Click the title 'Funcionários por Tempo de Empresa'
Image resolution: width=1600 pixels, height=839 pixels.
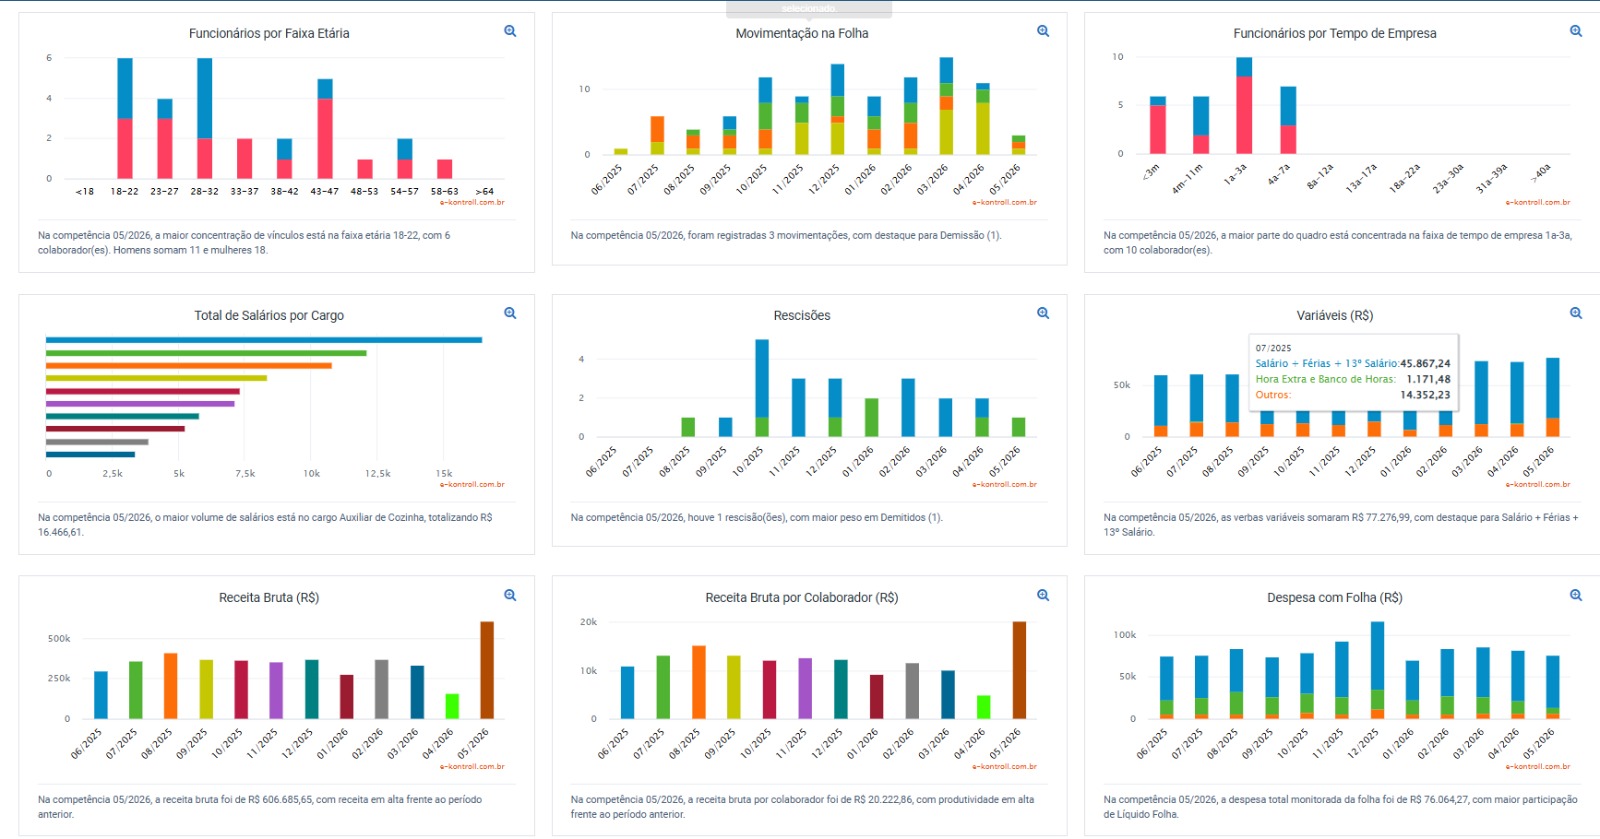1335,33
